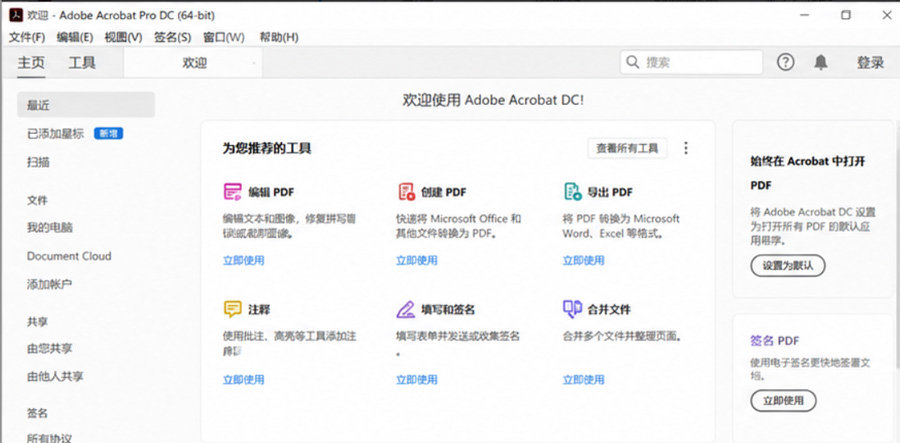This screenshot has width=900, height=443.
Task: Click the Edit PDF (编辑 PDF) tool icon
Action: coord(232,192)
